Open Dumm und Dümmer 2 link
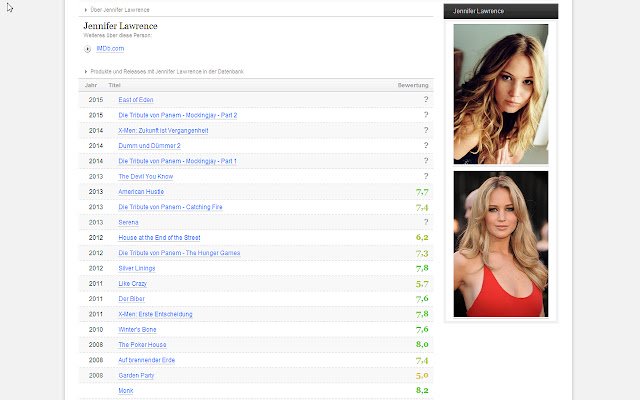The height and width of the screenshot is (400, 640). coord(149,146)
